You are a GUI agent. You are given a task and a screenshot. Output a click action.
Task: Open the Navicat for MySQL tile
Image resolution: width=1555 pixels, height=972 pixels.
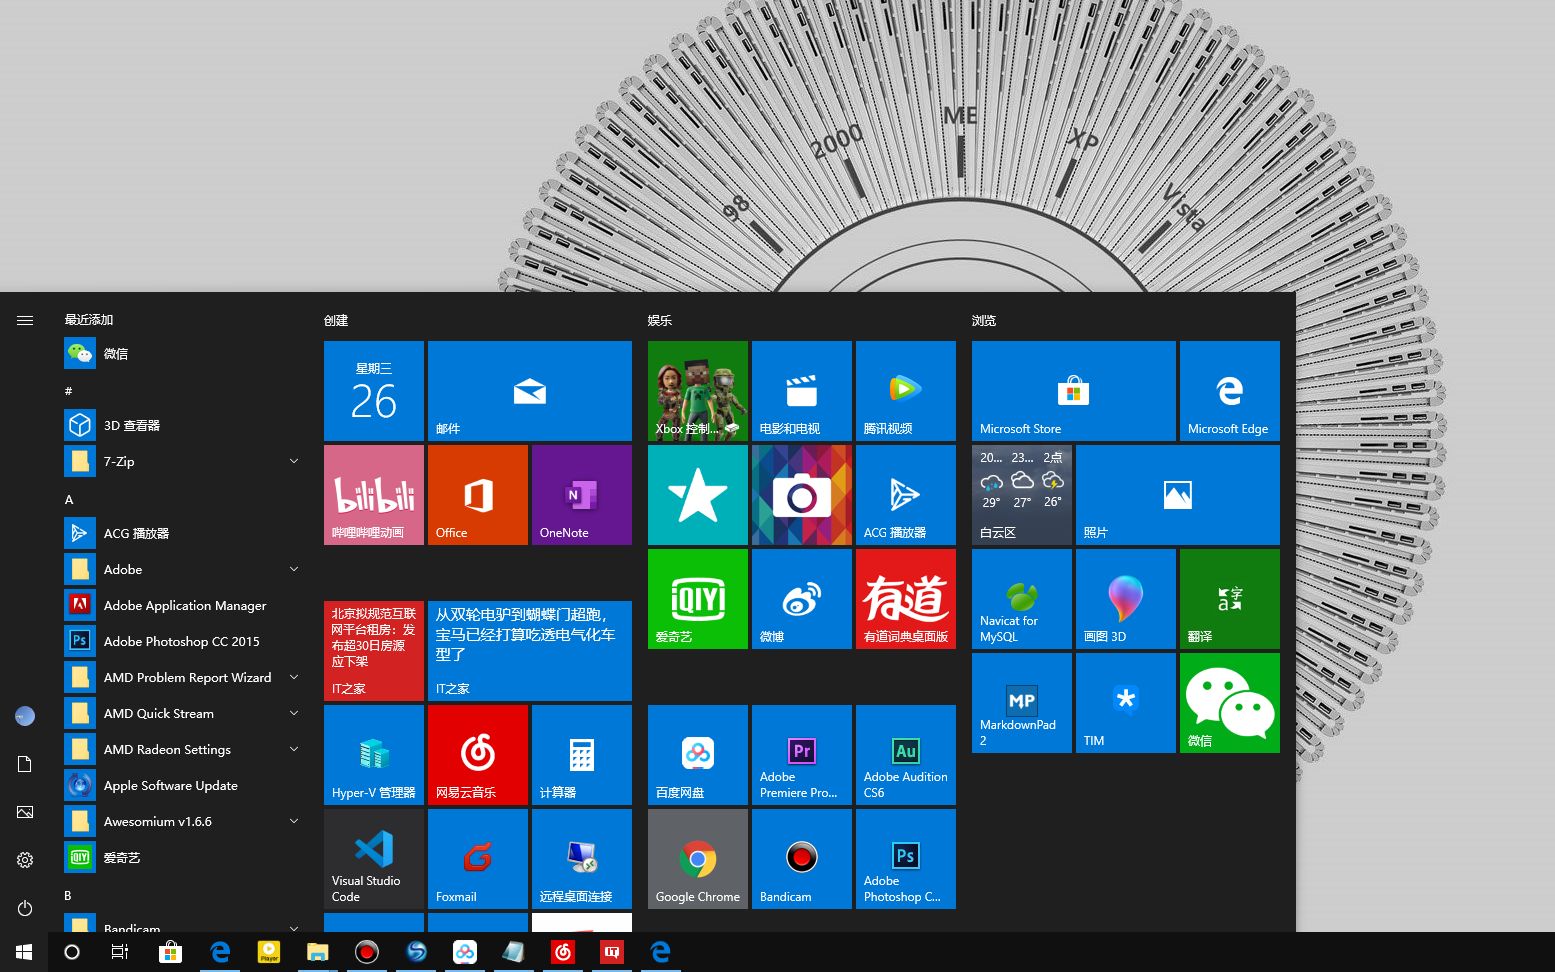(x=1022, y=599)
